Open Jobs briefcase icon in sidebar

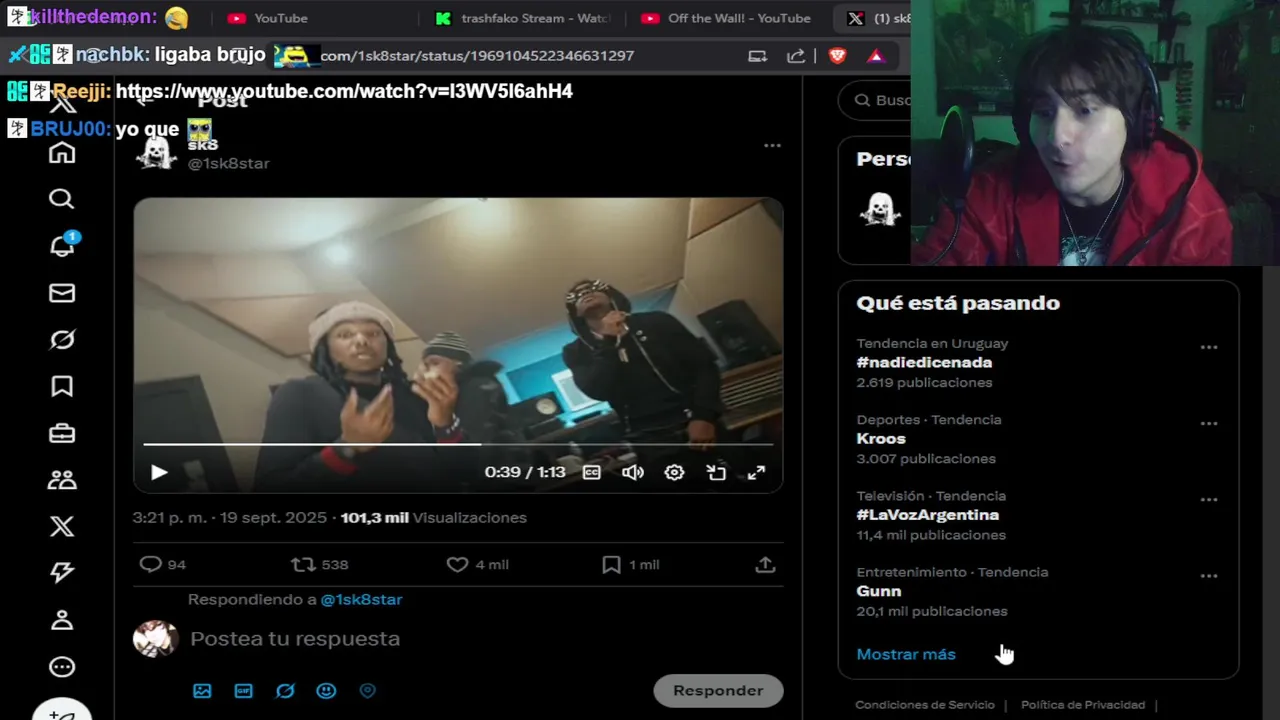click(62, 433)
